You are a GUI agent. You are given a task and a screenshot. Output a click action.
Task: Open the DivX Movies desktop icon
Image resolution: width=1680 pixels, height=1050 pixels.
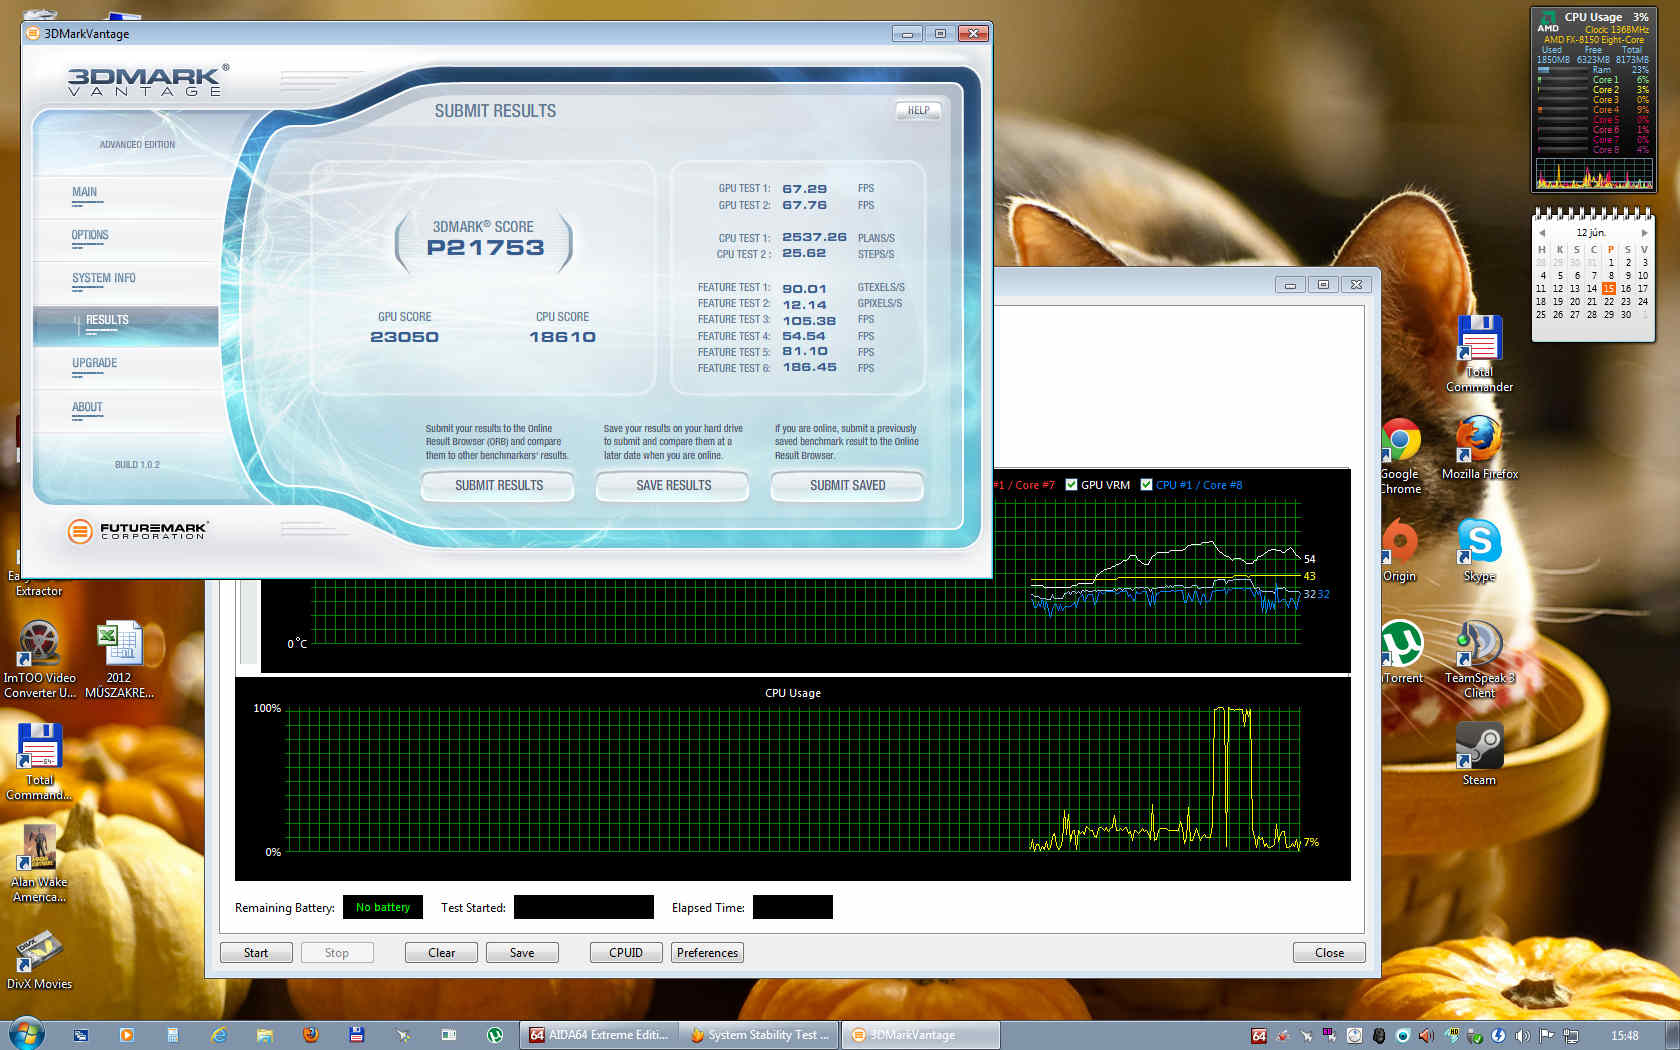point(39,960)
